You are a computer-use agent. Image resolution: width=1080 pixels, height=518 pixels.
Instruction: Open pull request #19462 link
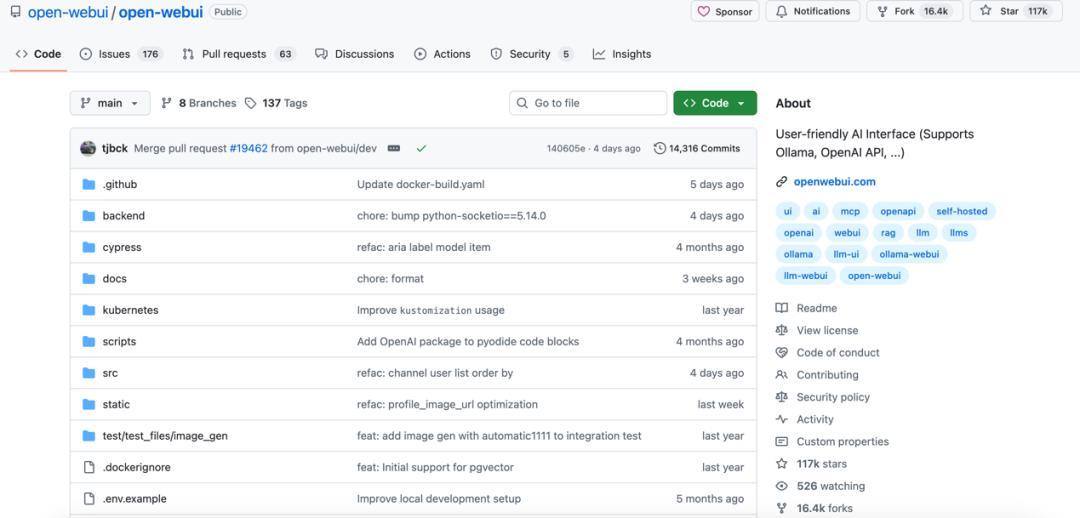pos(248,149)
